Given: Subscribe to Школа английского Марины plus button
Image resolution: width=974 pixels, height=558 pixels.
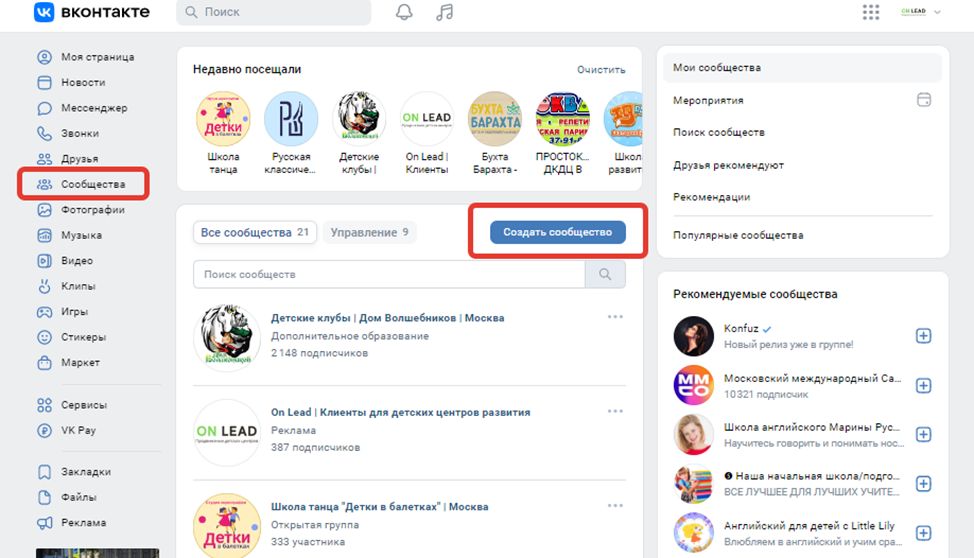Looking at the screenshot, I should click(x=924, y=434).
